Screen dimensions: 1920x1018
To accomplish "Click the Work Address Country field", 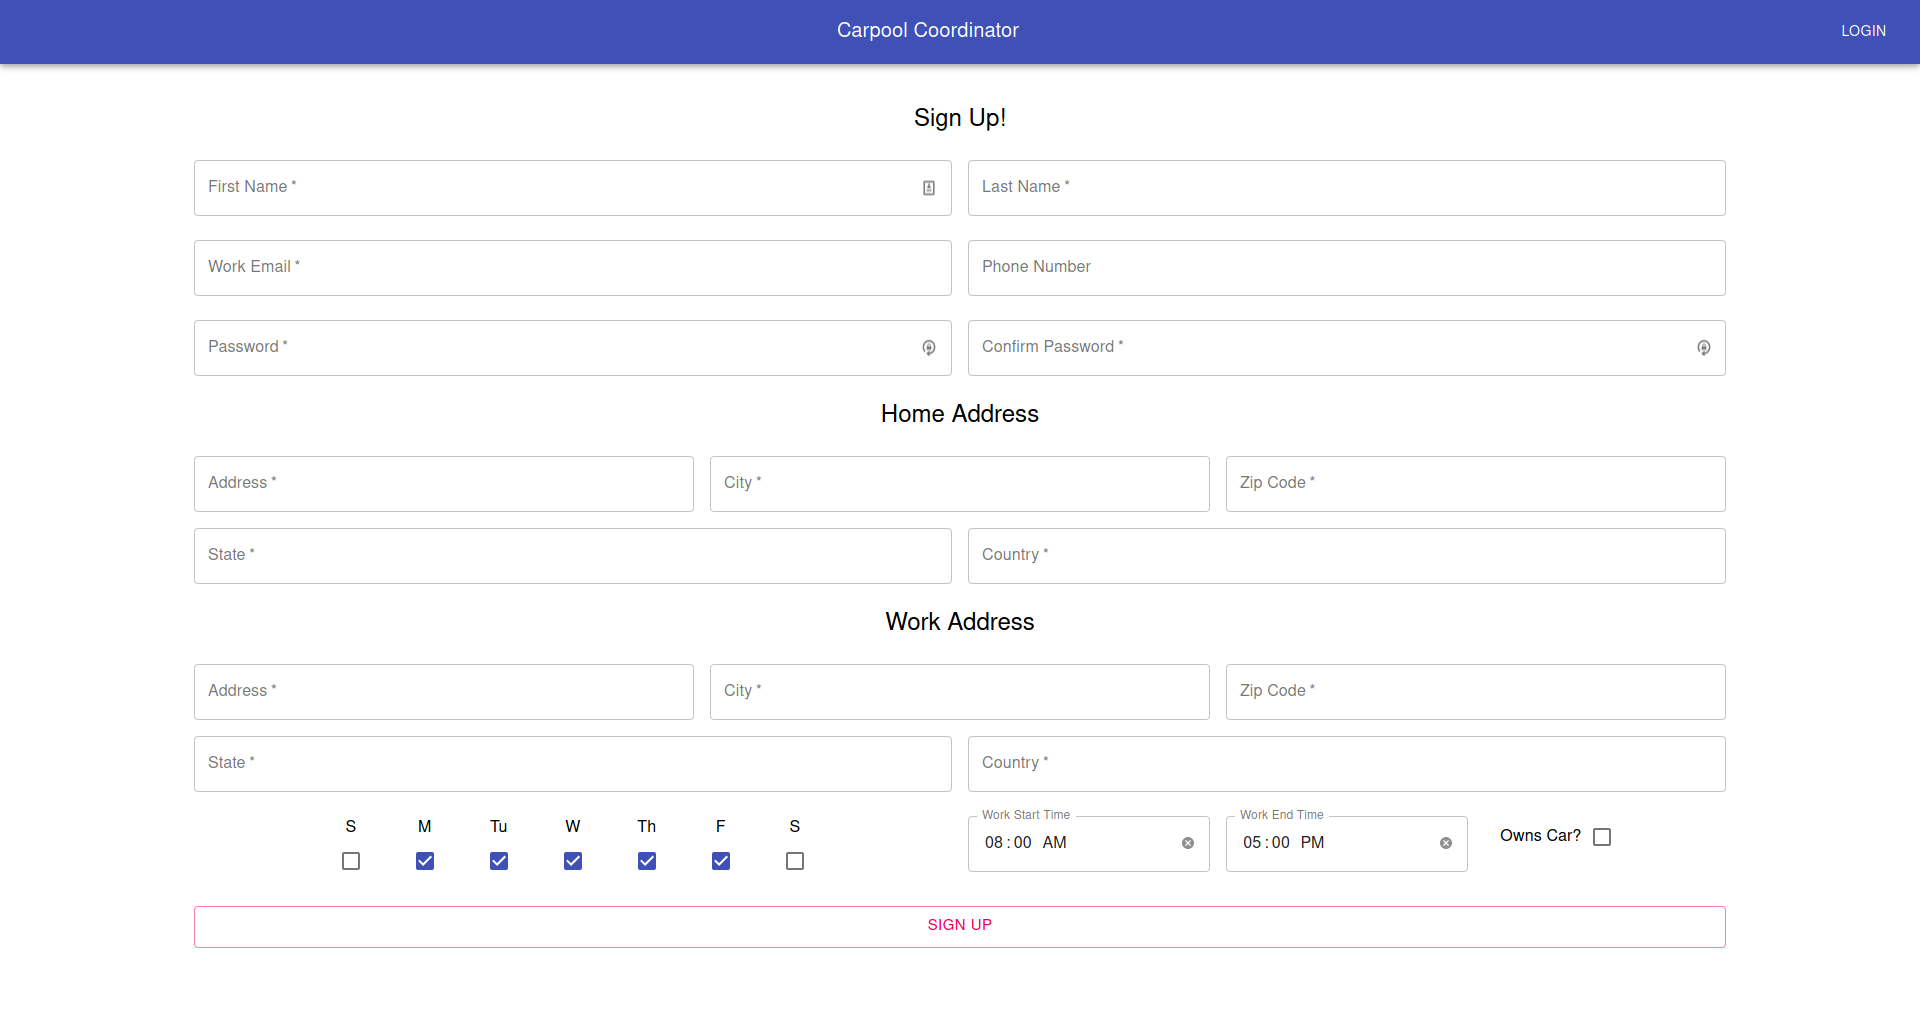I will (1347, 764).
